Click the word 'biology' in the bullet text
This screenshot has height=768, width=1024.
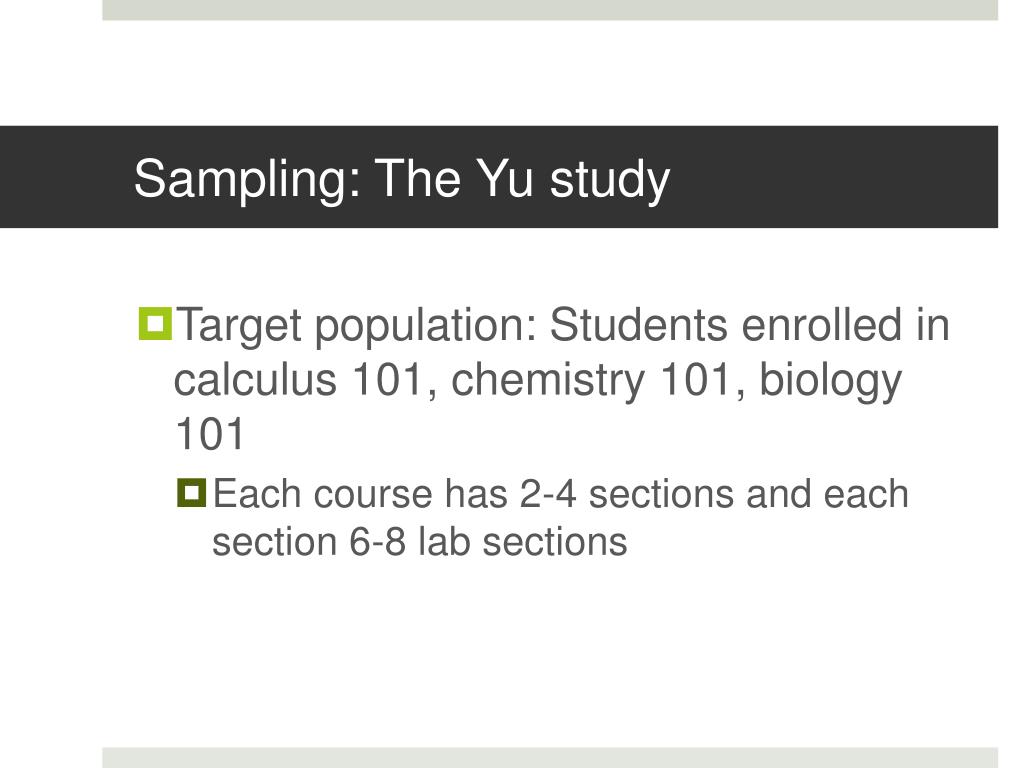[x=830, y=381]
